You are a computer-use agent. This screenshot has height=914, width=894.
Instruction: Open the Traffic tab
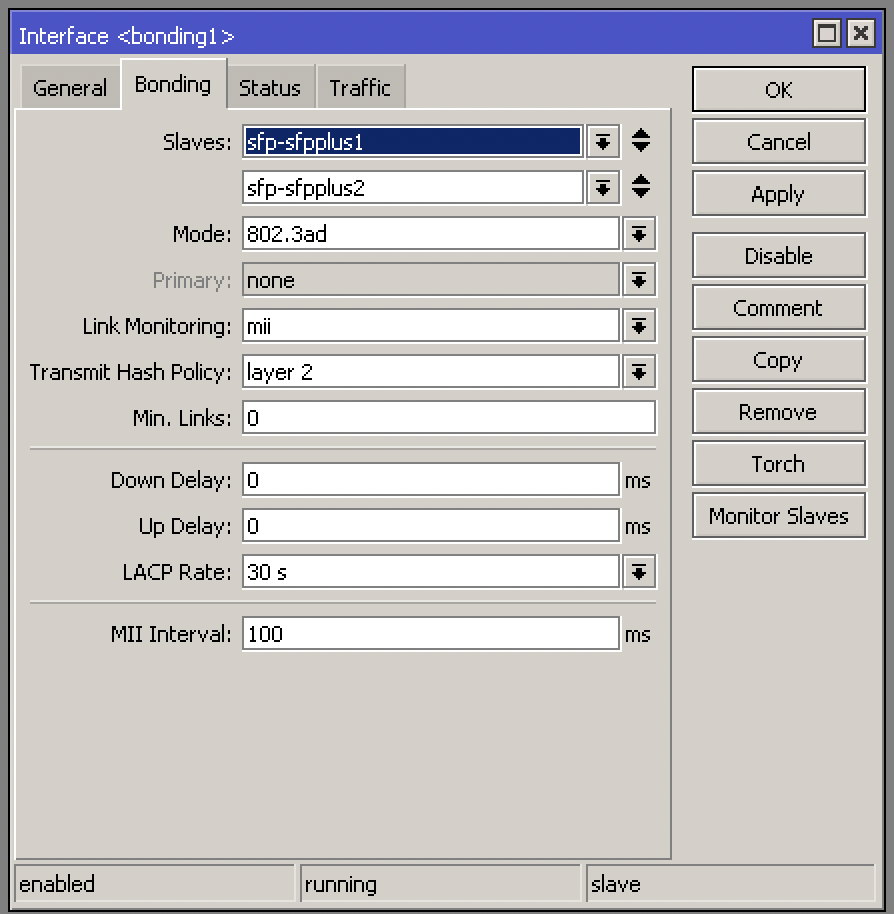360,87
